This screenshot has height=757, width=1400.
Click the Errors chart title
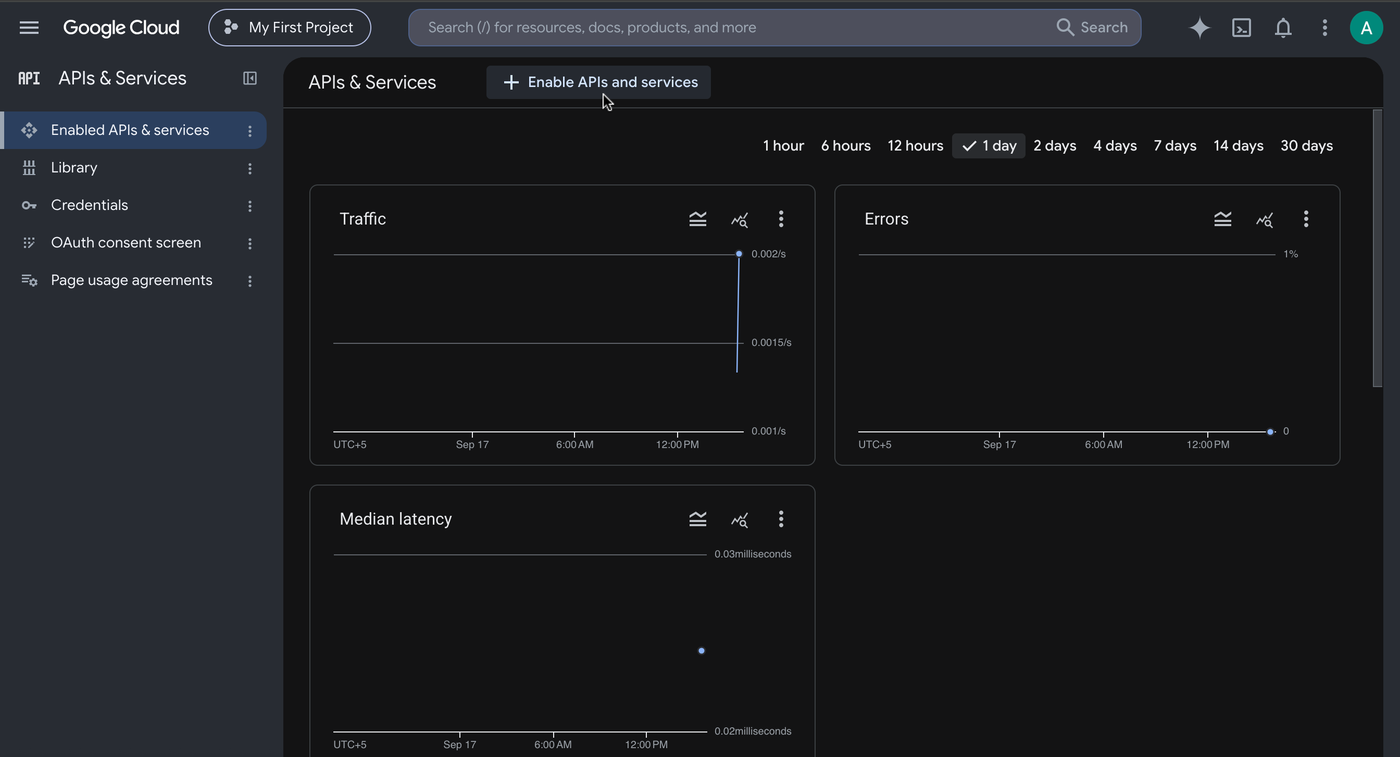coord(886,219)
